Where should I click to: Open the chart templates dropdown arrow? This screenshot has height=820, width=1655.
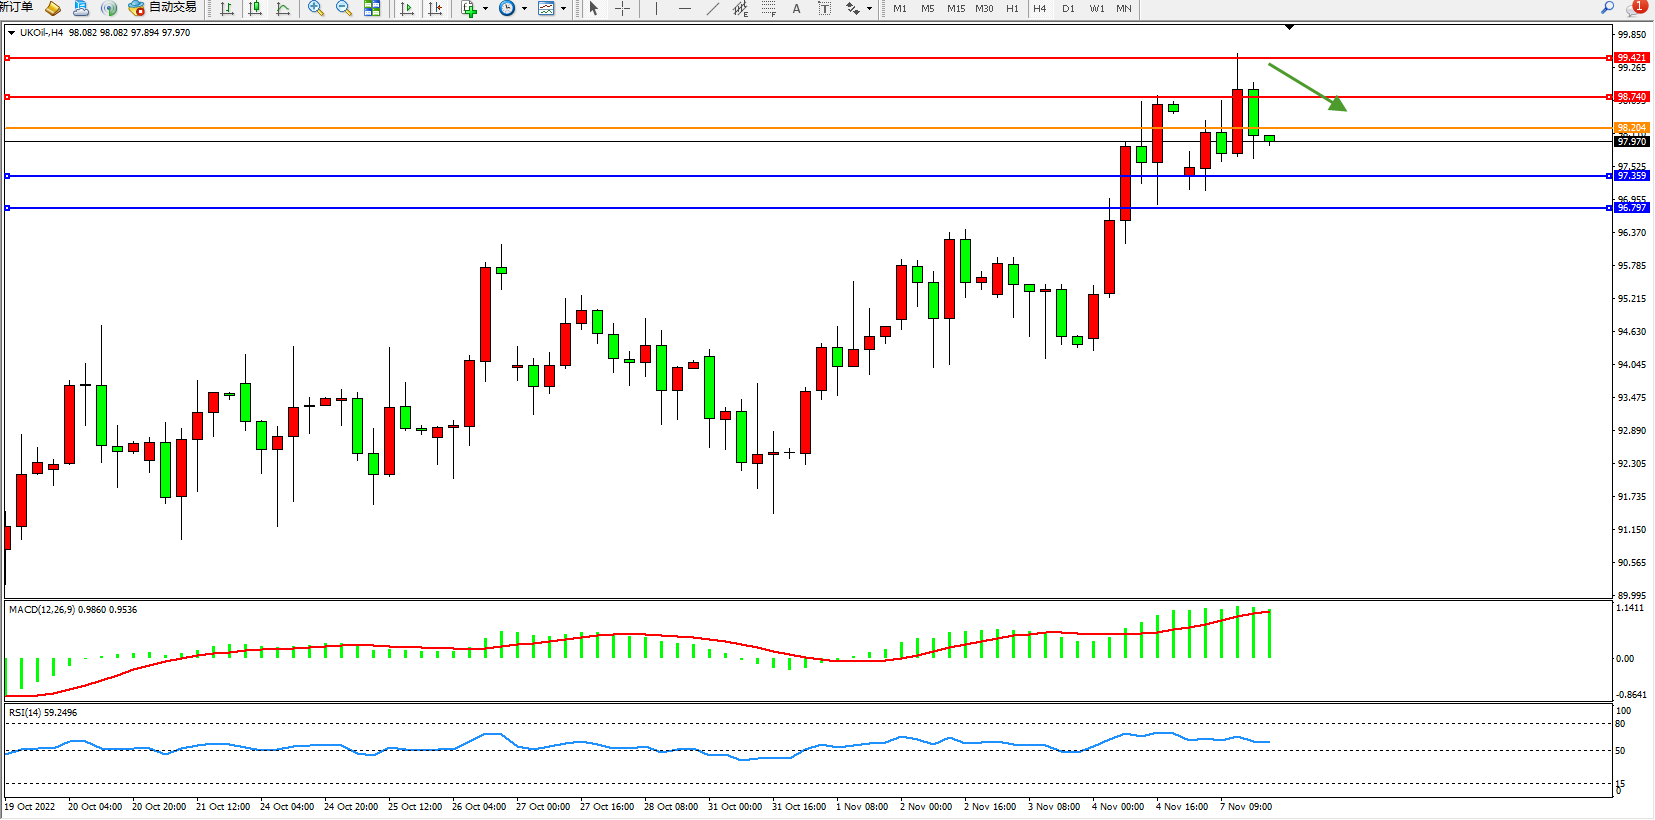[563, 8]
